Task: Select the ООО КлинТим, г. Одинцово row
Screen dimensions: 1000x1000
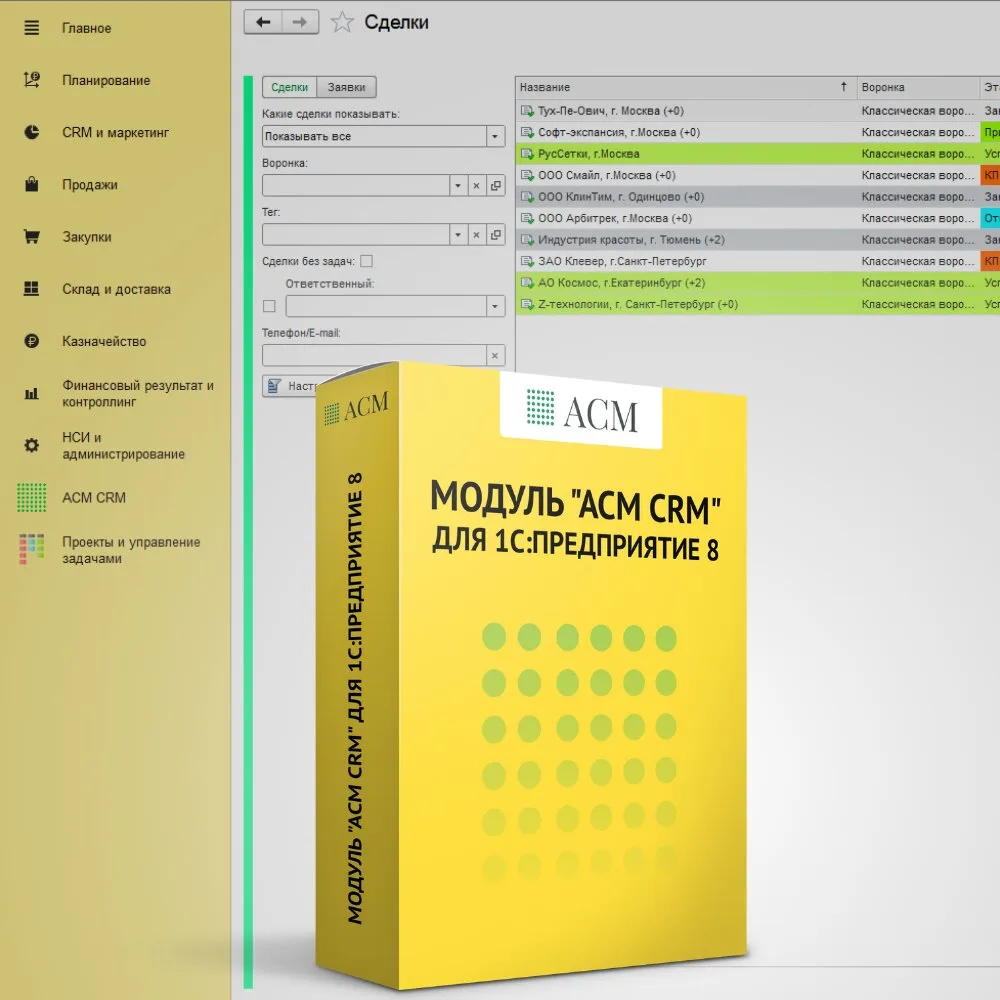Action: click(x=758, y=196)
